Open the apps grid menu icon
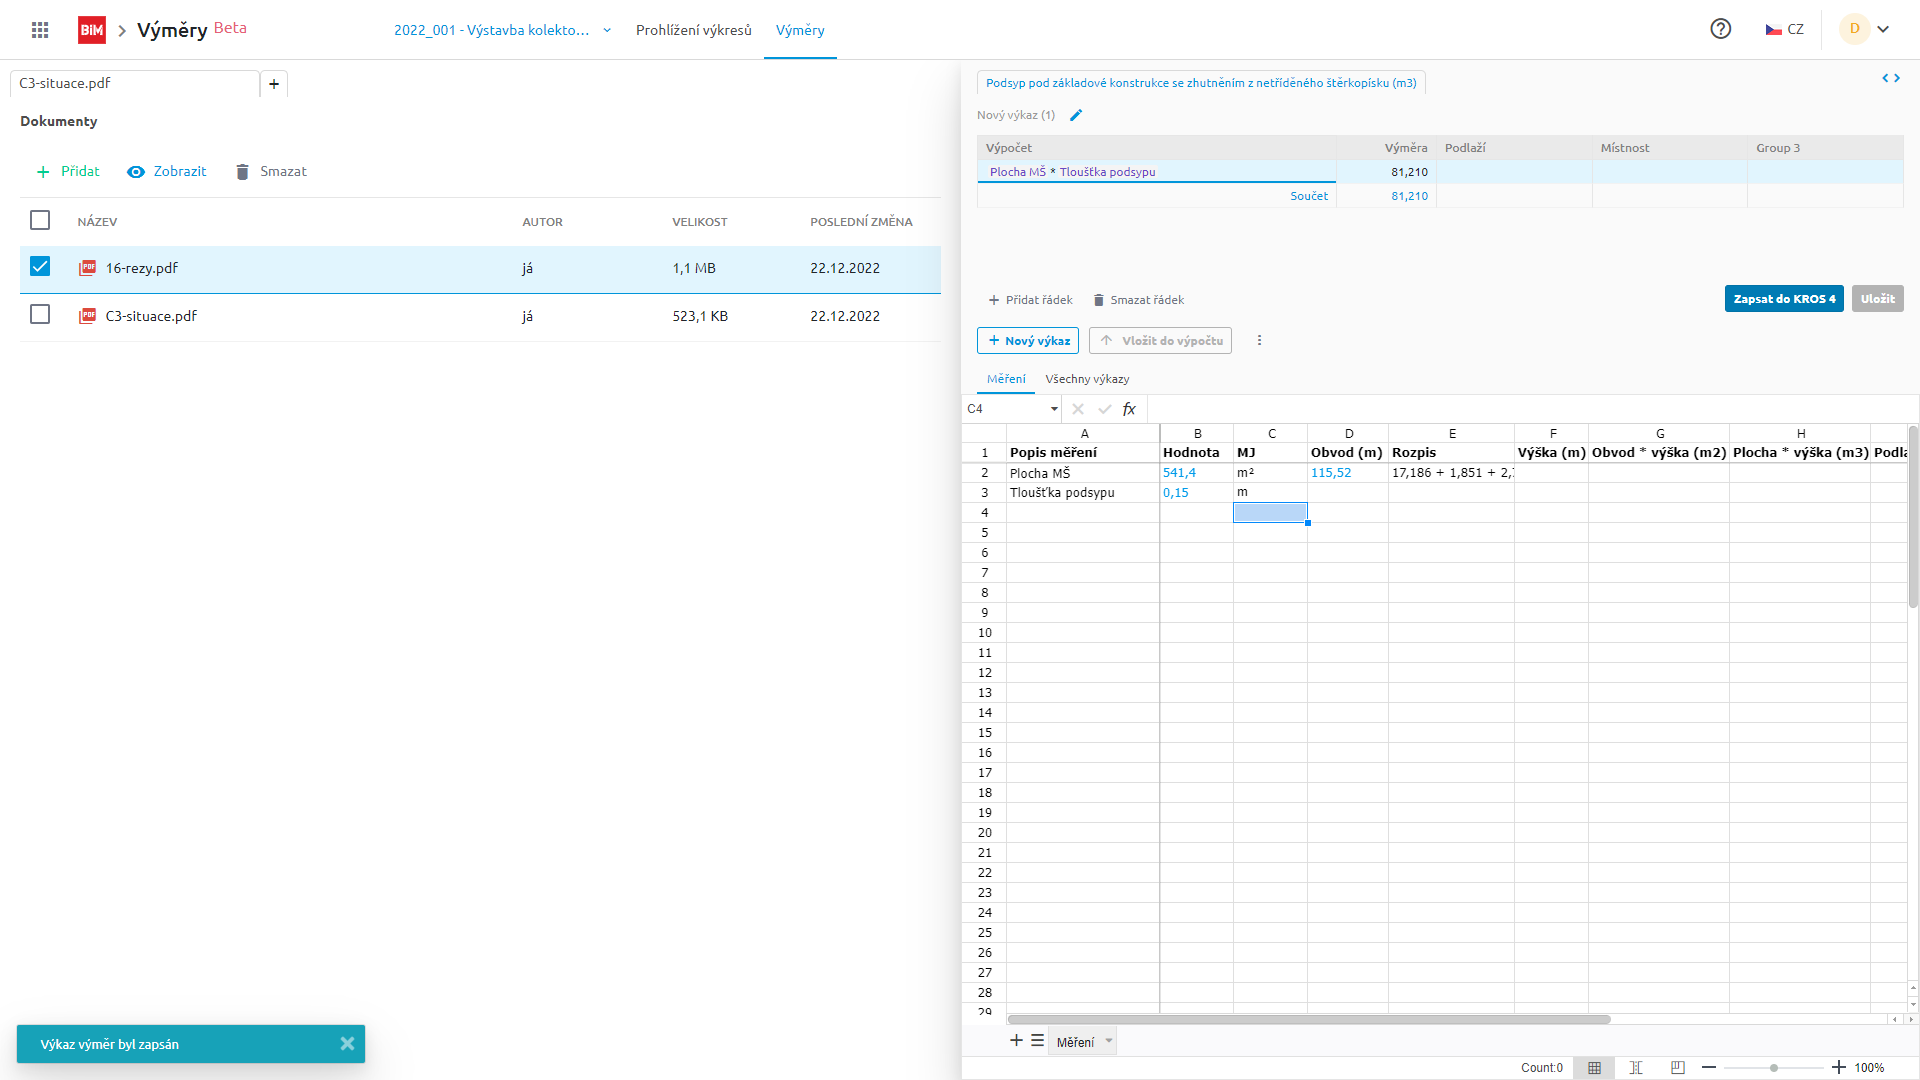Screen dimensions: 1920x1080 click(40, 30)
